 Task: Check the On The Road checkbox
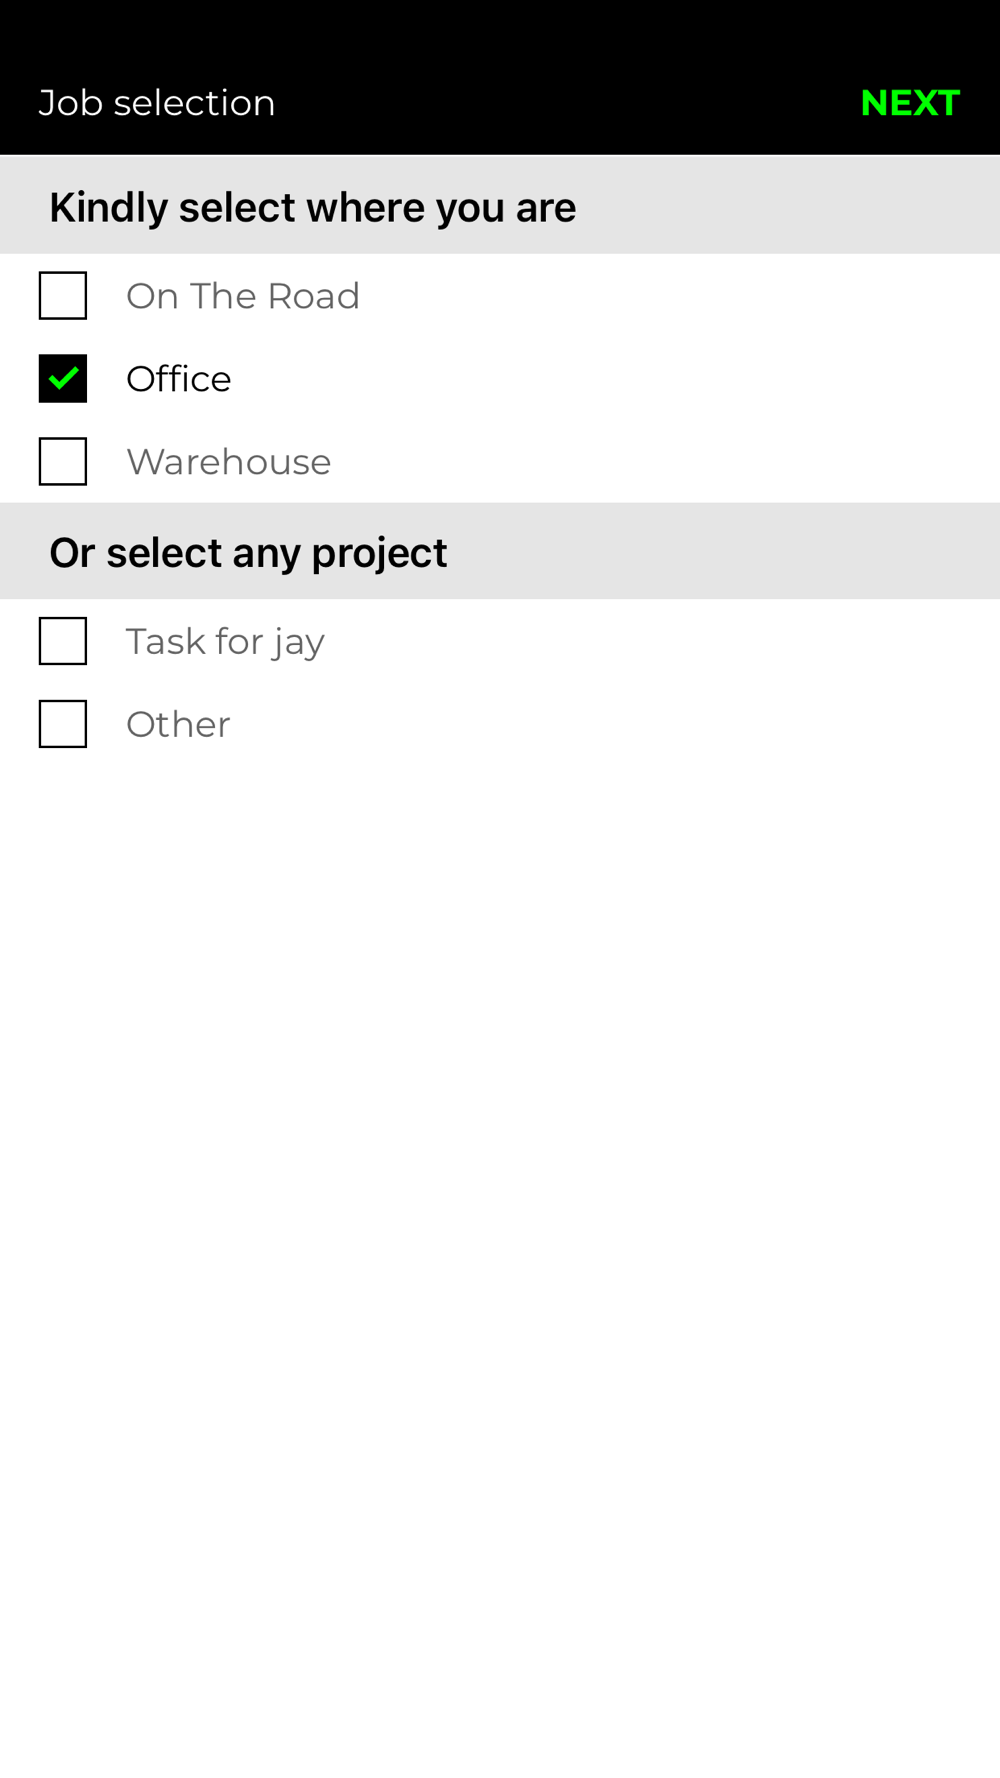pos(63,296)
